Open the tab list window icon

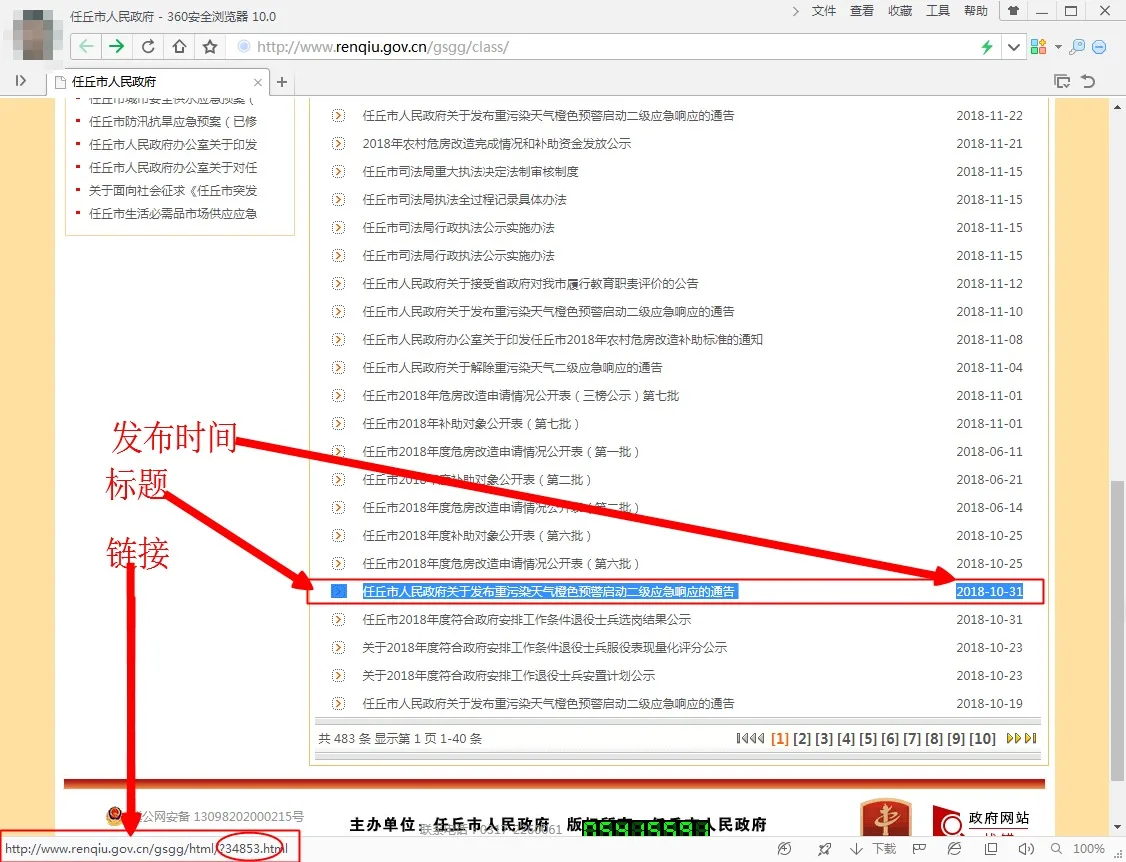[1061, 81]
